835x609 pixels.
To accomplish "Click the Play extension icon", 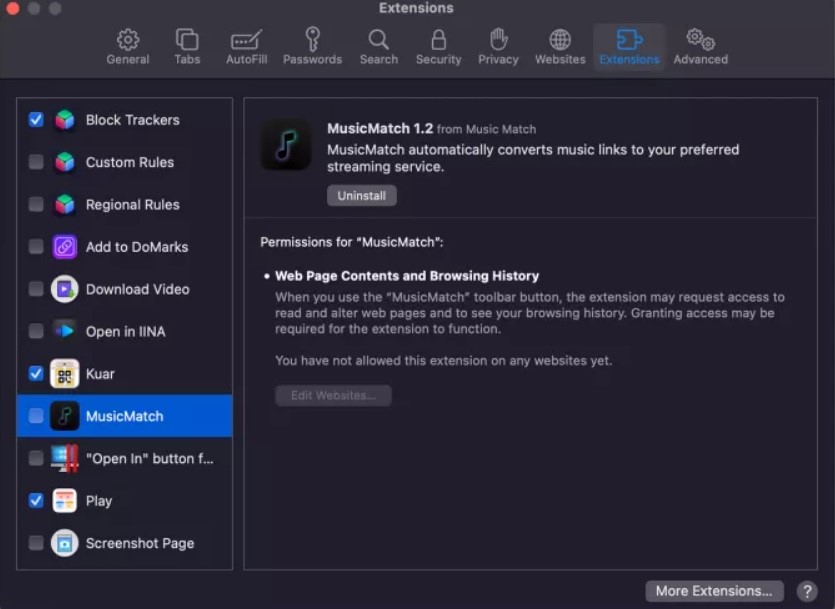I will (64, 500).
